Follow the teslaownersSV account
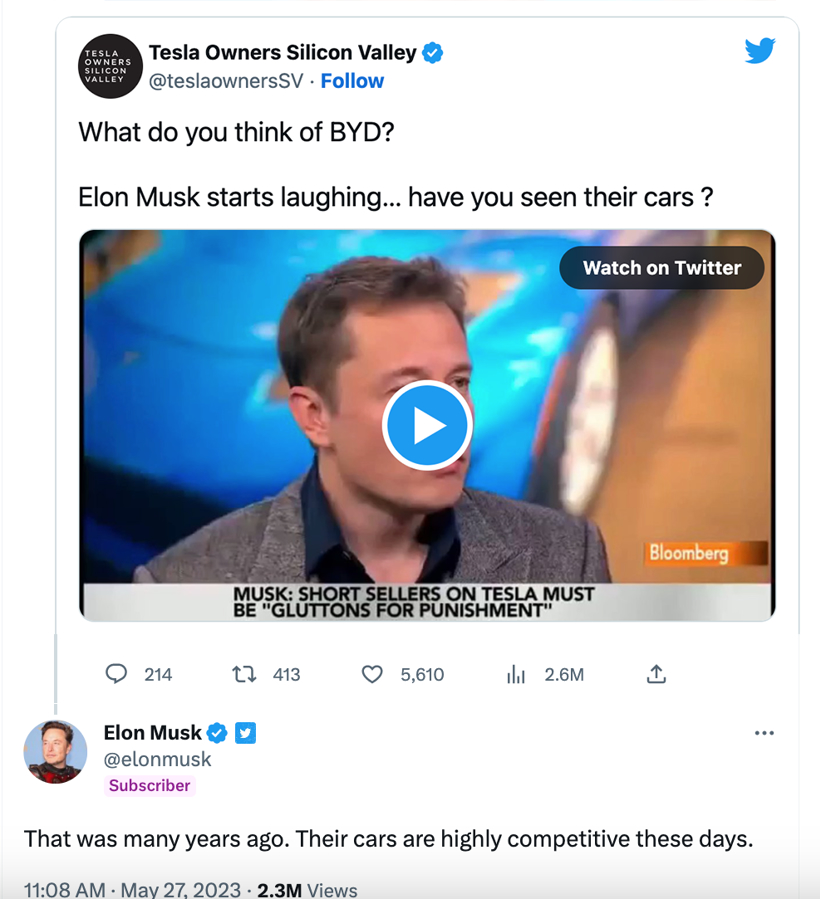Image resolution: width=820 pixels, height=899 pixels. (352, 81)
